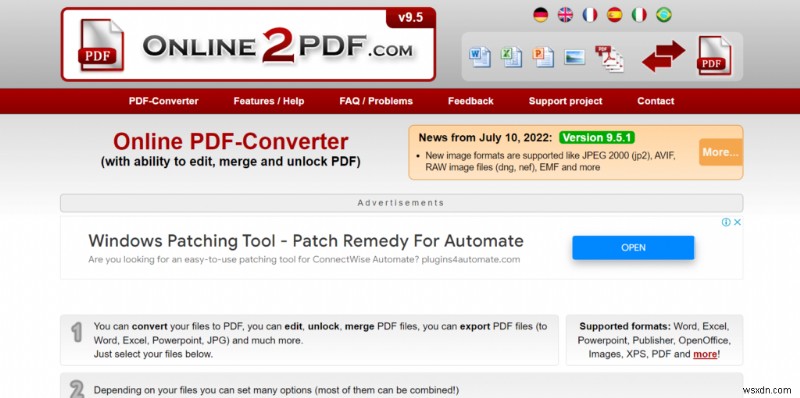Choose the Spanish flag language icon
This screenshot has width=800, height=398.
[614, 15]
